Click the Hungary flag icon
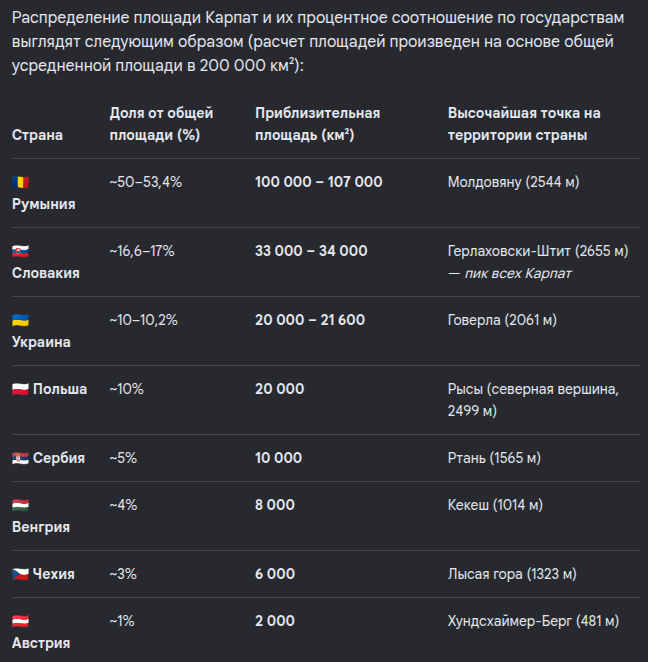 click(x=20, y=505)
